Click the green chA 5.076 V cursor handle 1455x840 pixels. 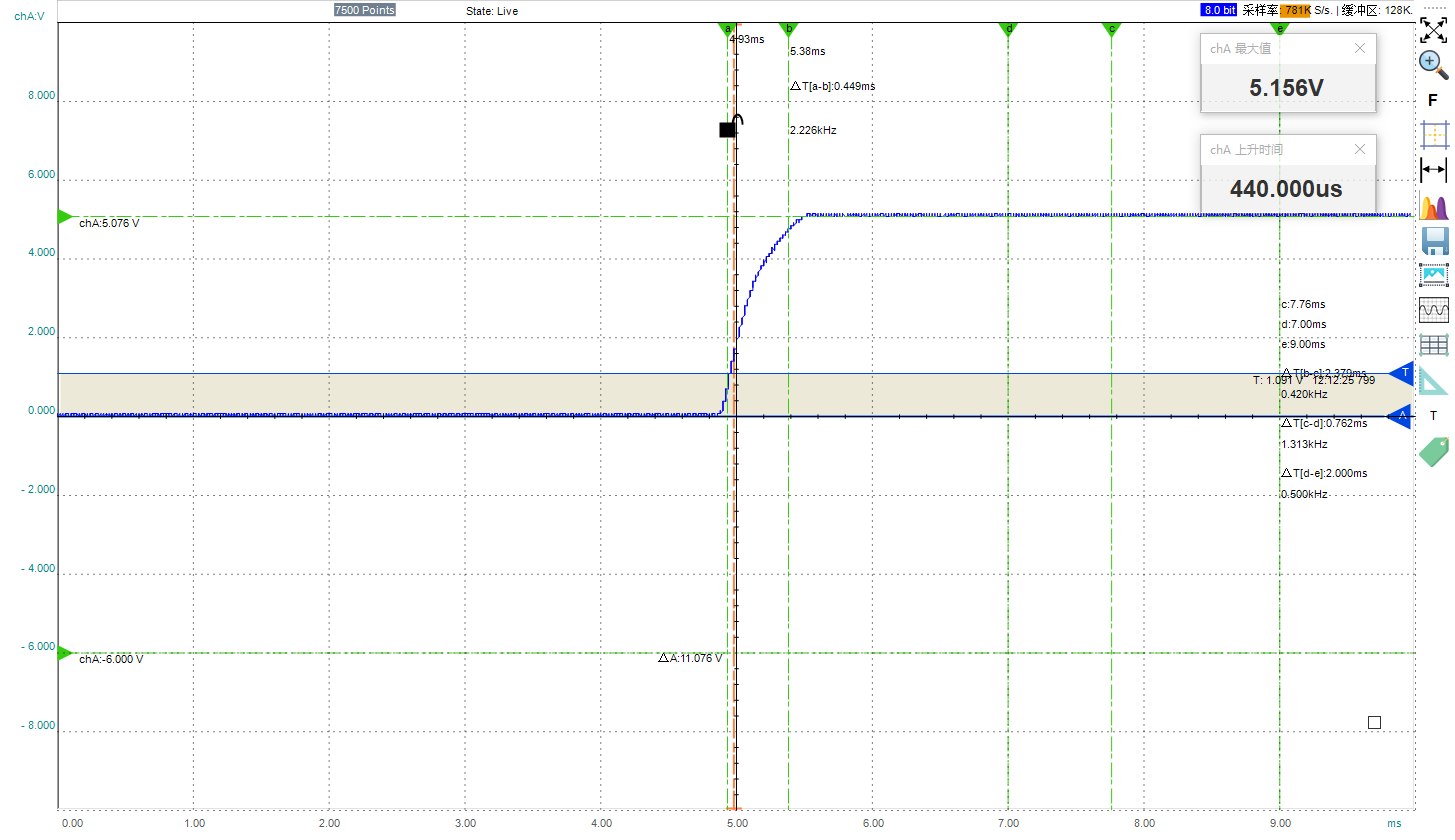tap(66, 217)
